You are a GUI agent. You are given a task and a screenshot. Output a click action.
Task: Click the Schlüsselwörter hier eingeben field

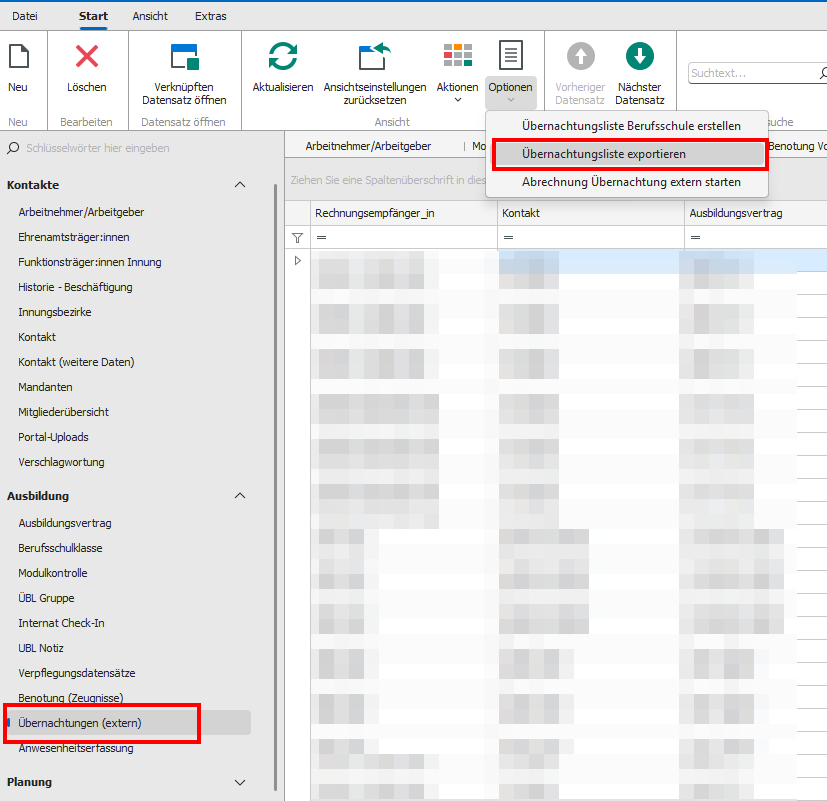[98, 148]
